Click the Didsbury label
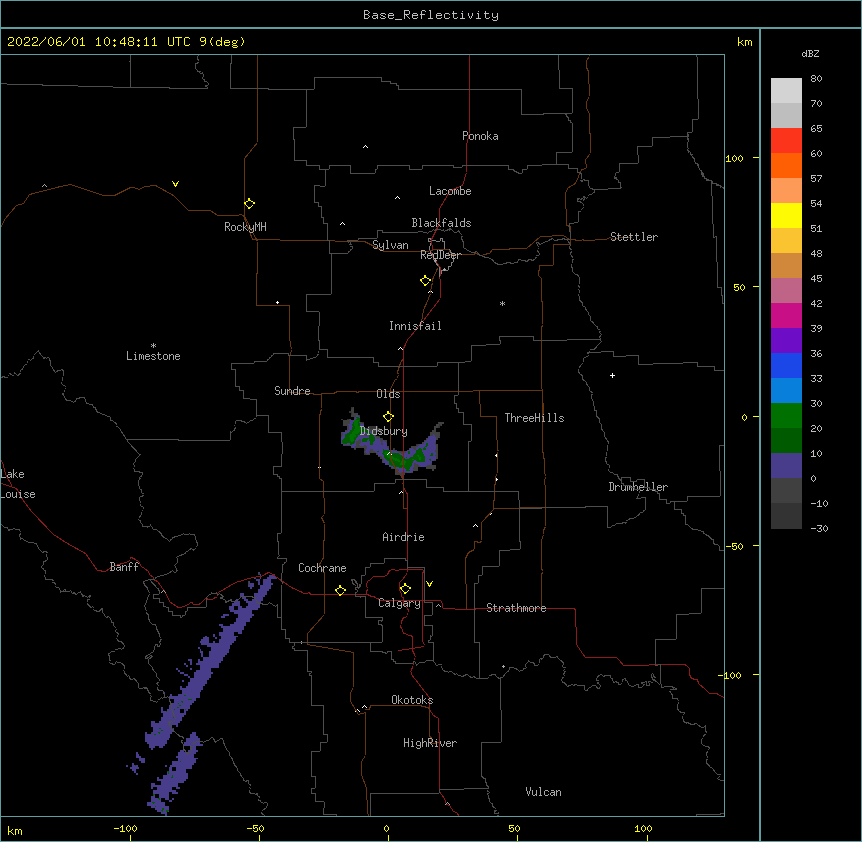The width and height of the screenshot is (862, 842). (x=384, y=431)
